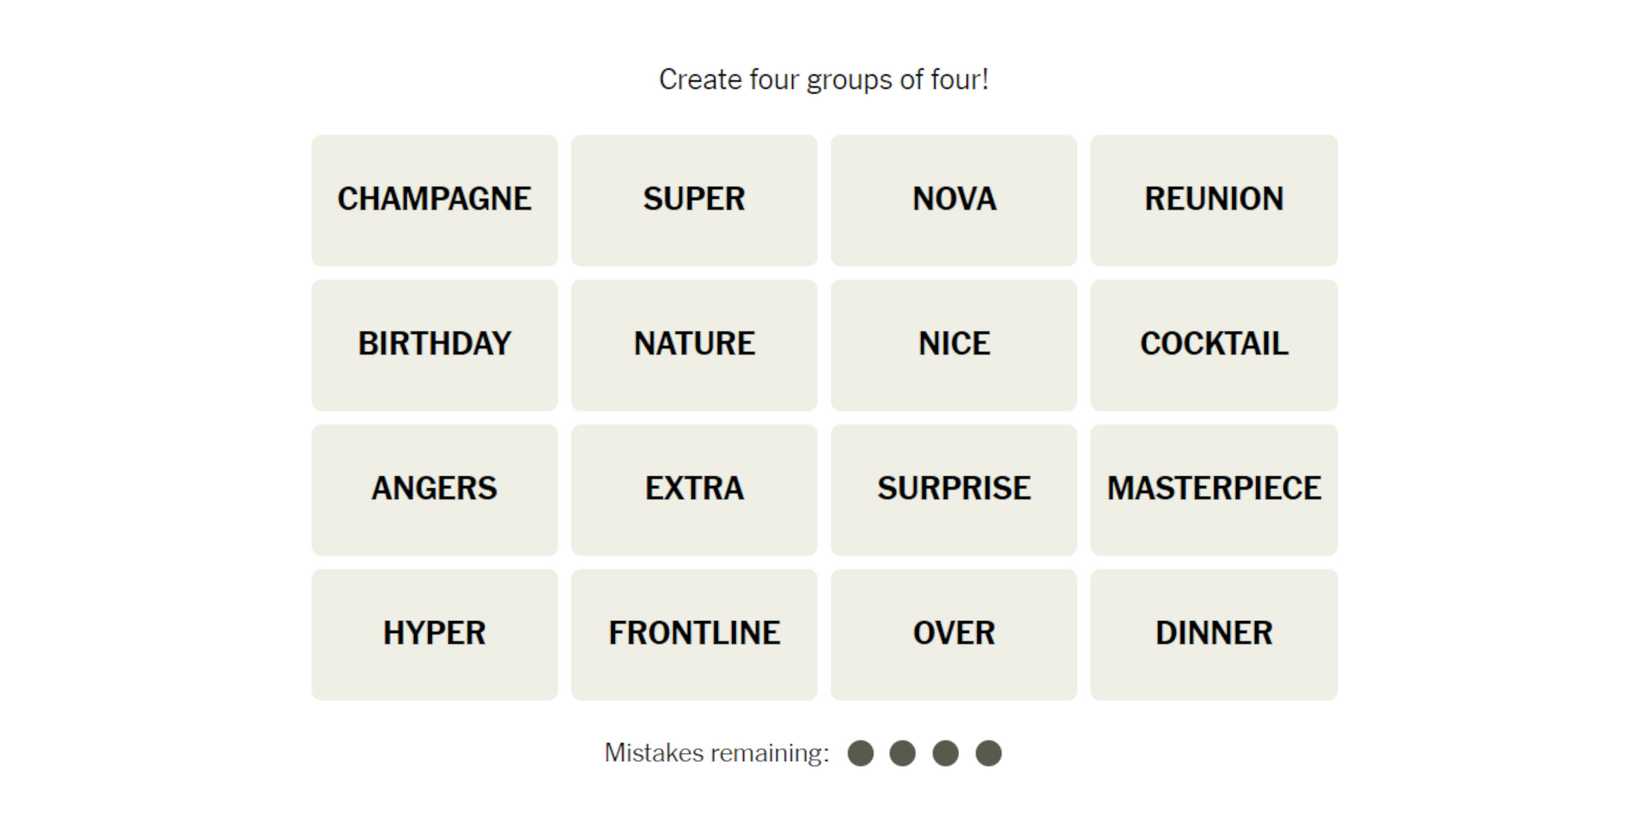The width and height of the screenshot is (1650, 825).
Task: Pick the COCKTAIL tile
Action: tap(1214, 345)
